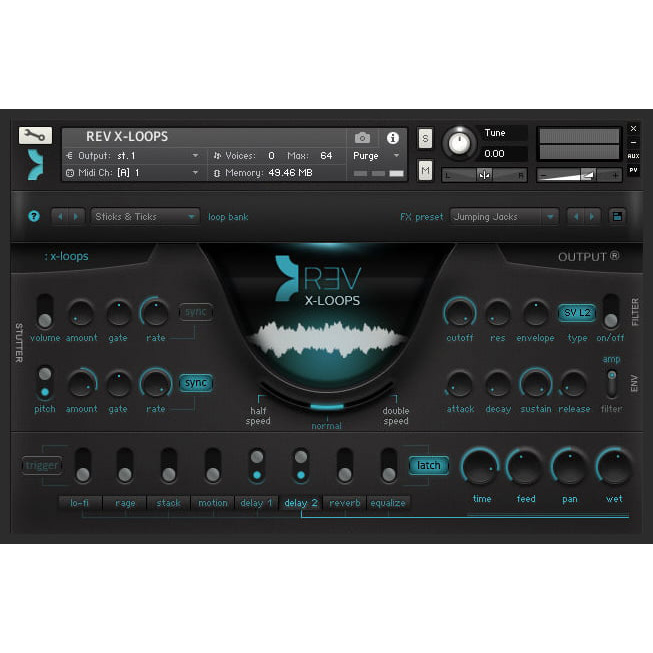
Task: Switch to the motion effect tab
Action: (213, 503)
